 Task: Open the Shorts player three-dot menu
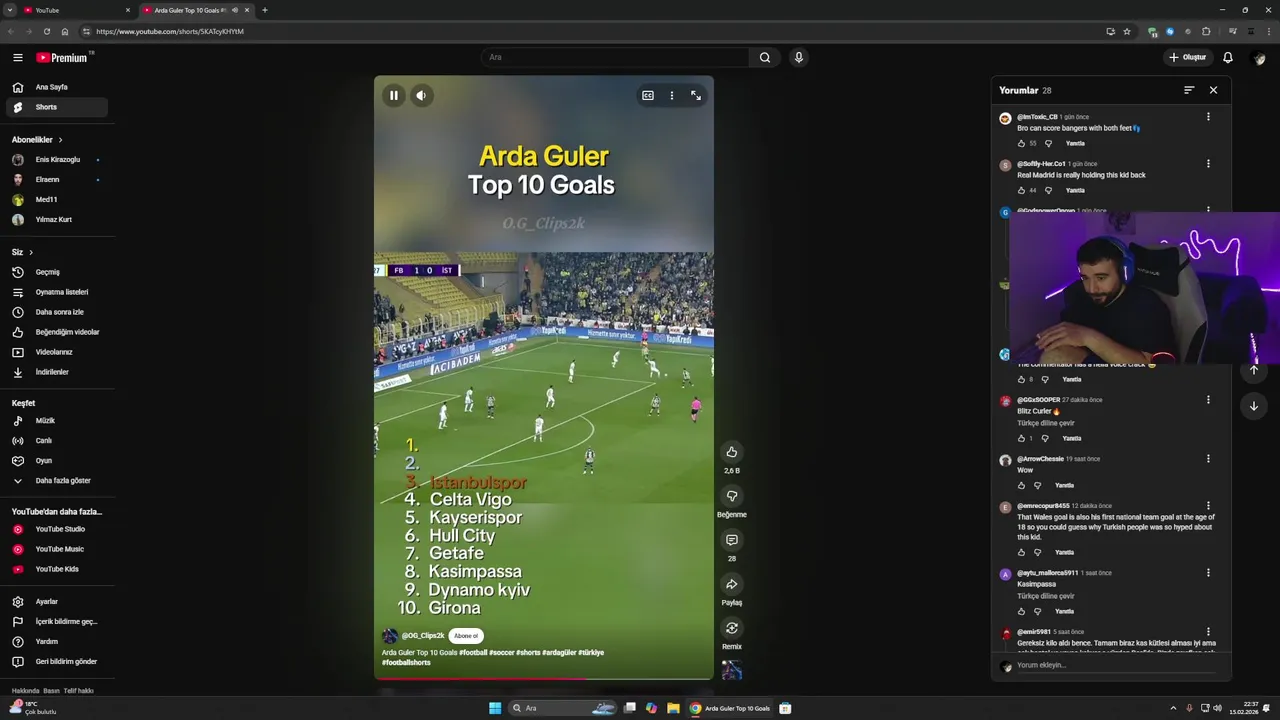[x=672, y=96]
